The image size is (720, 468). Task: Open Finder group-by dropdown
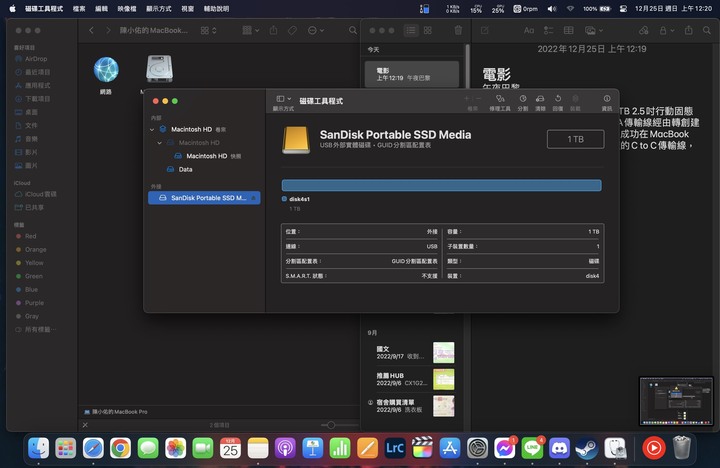pyautogui.click(x=251, y=30)
